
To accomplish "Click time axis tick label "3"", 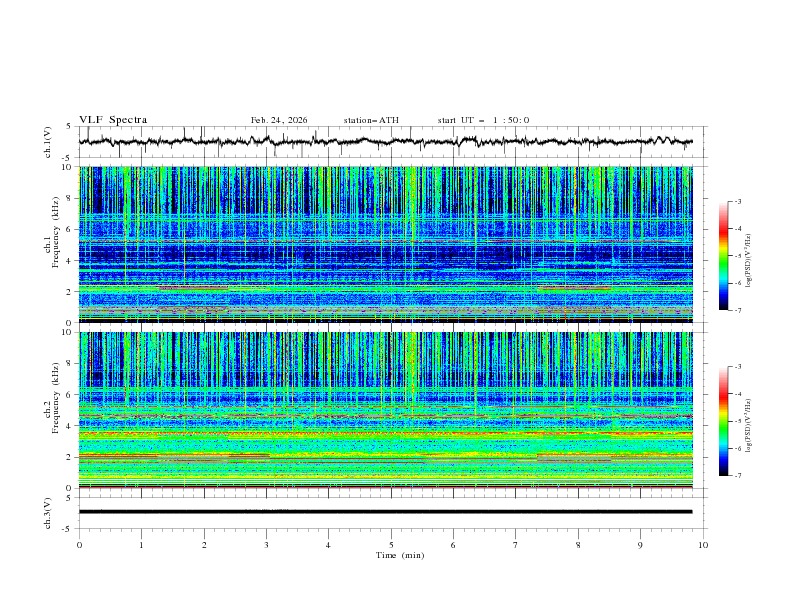I will [266, 545].
